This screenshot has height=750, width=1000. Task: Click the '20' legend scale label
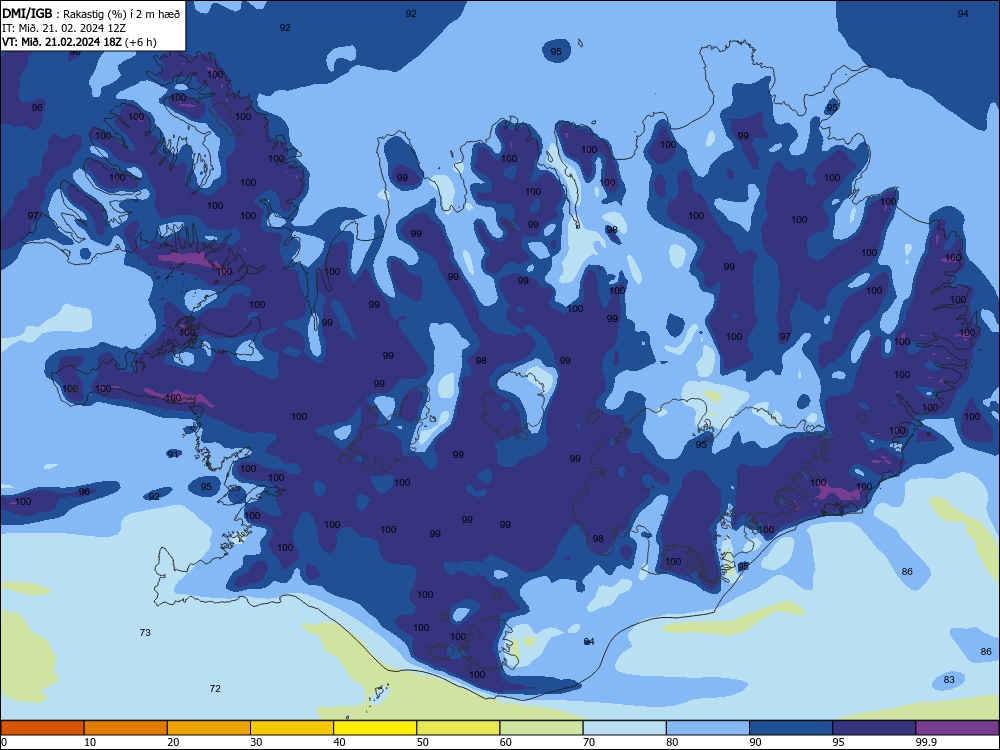tap(173, 742)
